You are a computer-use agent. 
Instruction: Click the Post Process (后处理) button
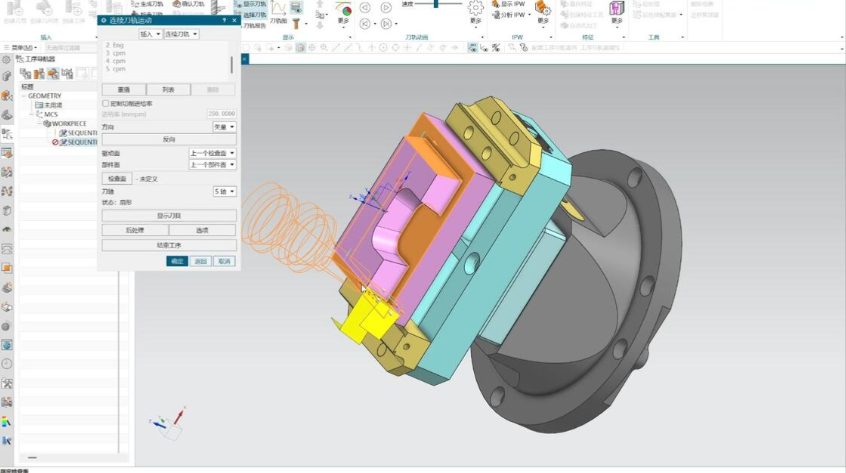click(135, 230)
